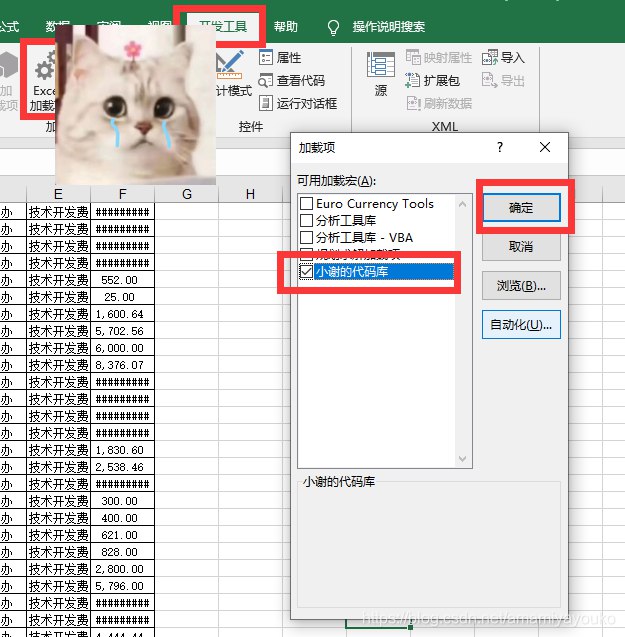Uncheck the 小谢的代码库 checkbox
The height and width of the screenshot is (637, 625).
tap(306, 271)
